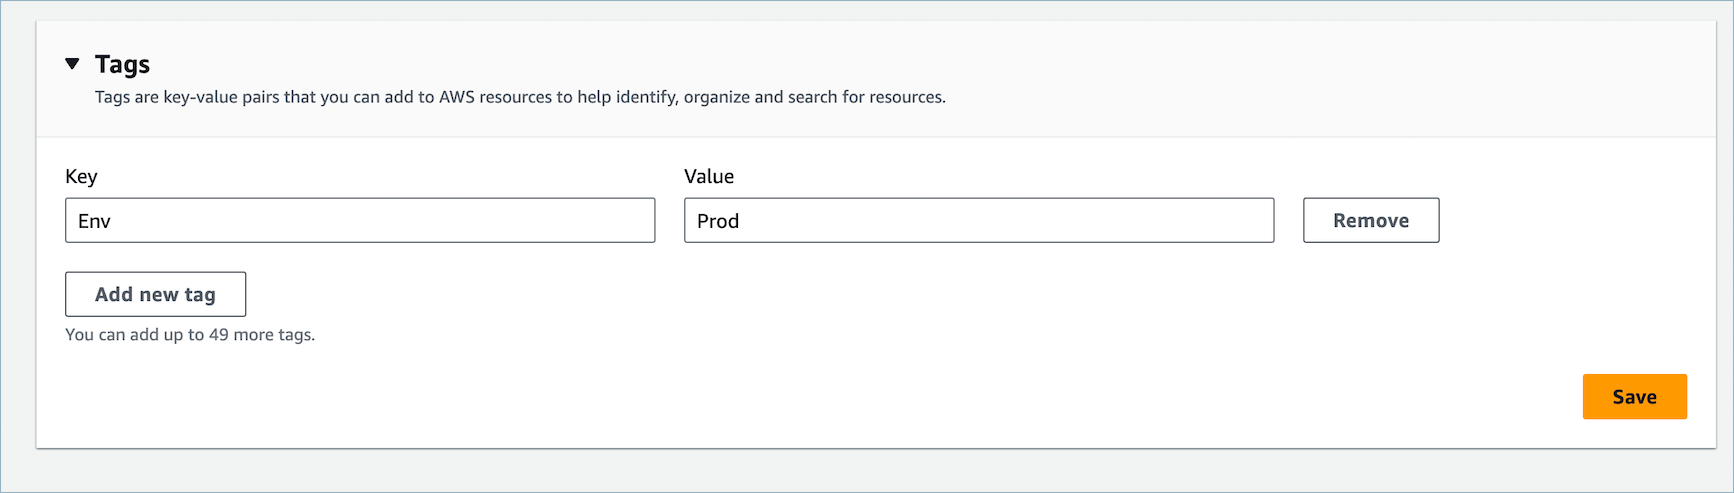The image size is (1734, 493).
Task: Remove the Env tag
Action: pyautogui.click(x=1370, y=220)
